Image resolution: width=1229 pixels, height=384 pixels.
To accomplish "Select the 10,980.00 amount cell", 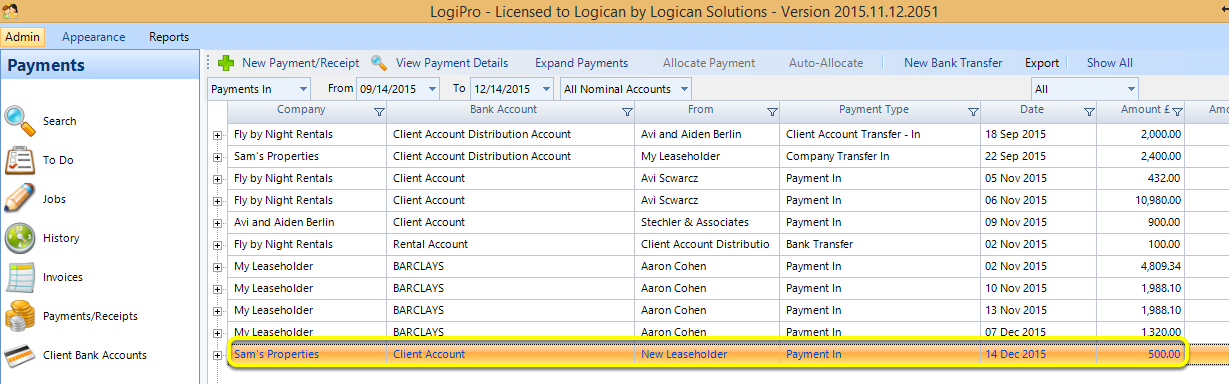I will pos(1140,200).
